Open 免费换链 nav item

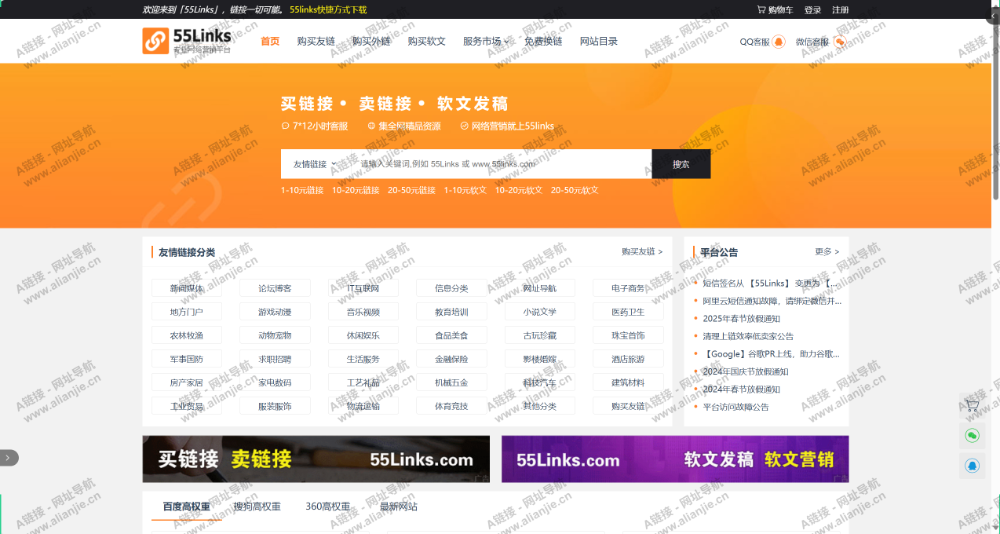pos(543,41)
